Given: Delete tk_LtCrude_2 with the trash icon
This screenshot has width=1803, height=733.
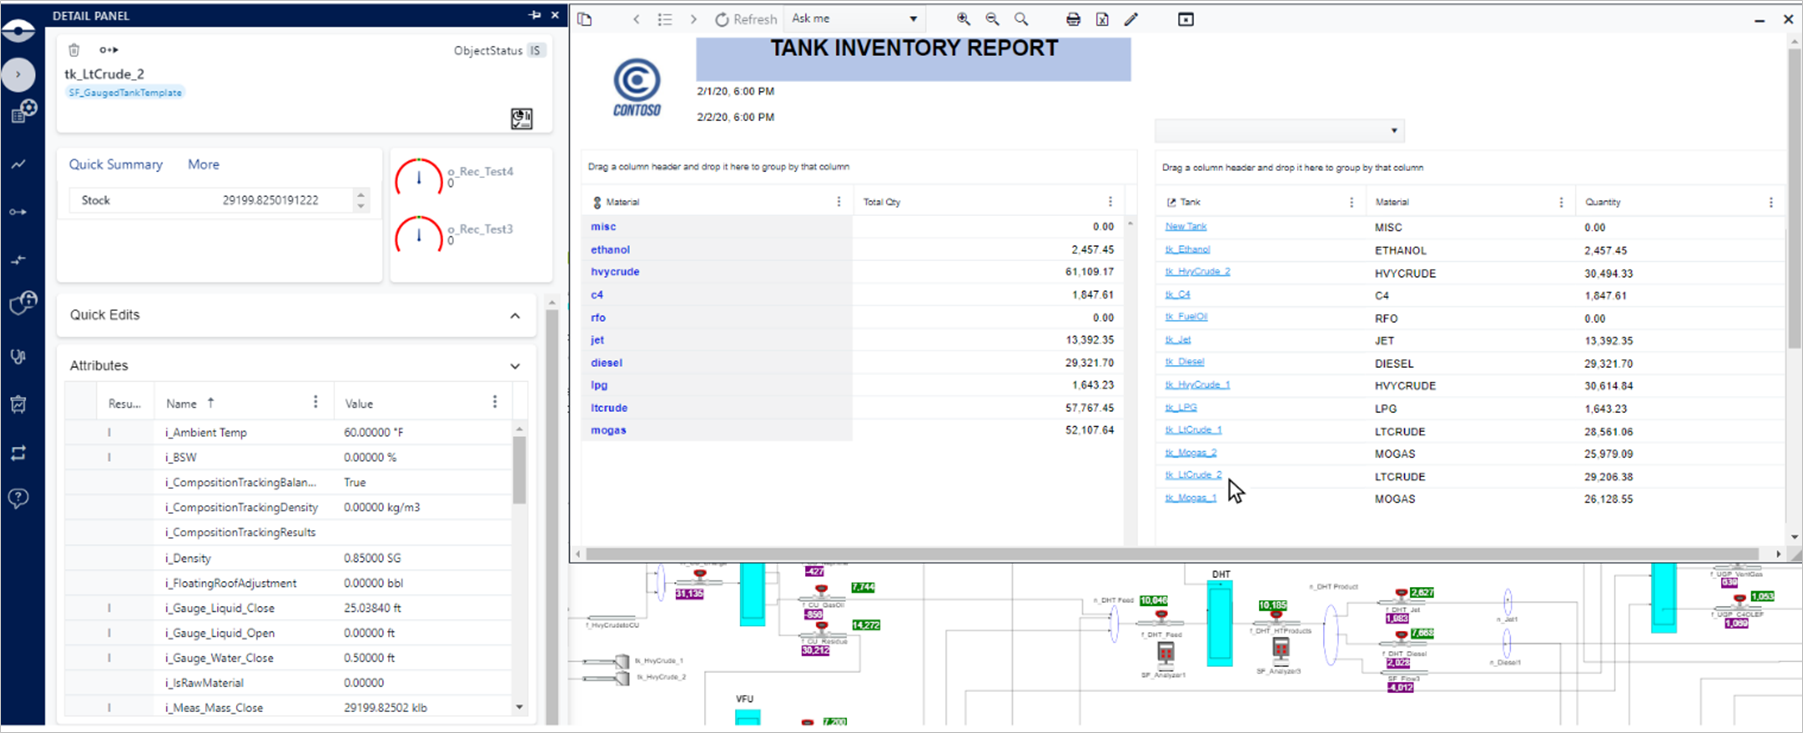Looking at the screenshot, I should point(74,50).
